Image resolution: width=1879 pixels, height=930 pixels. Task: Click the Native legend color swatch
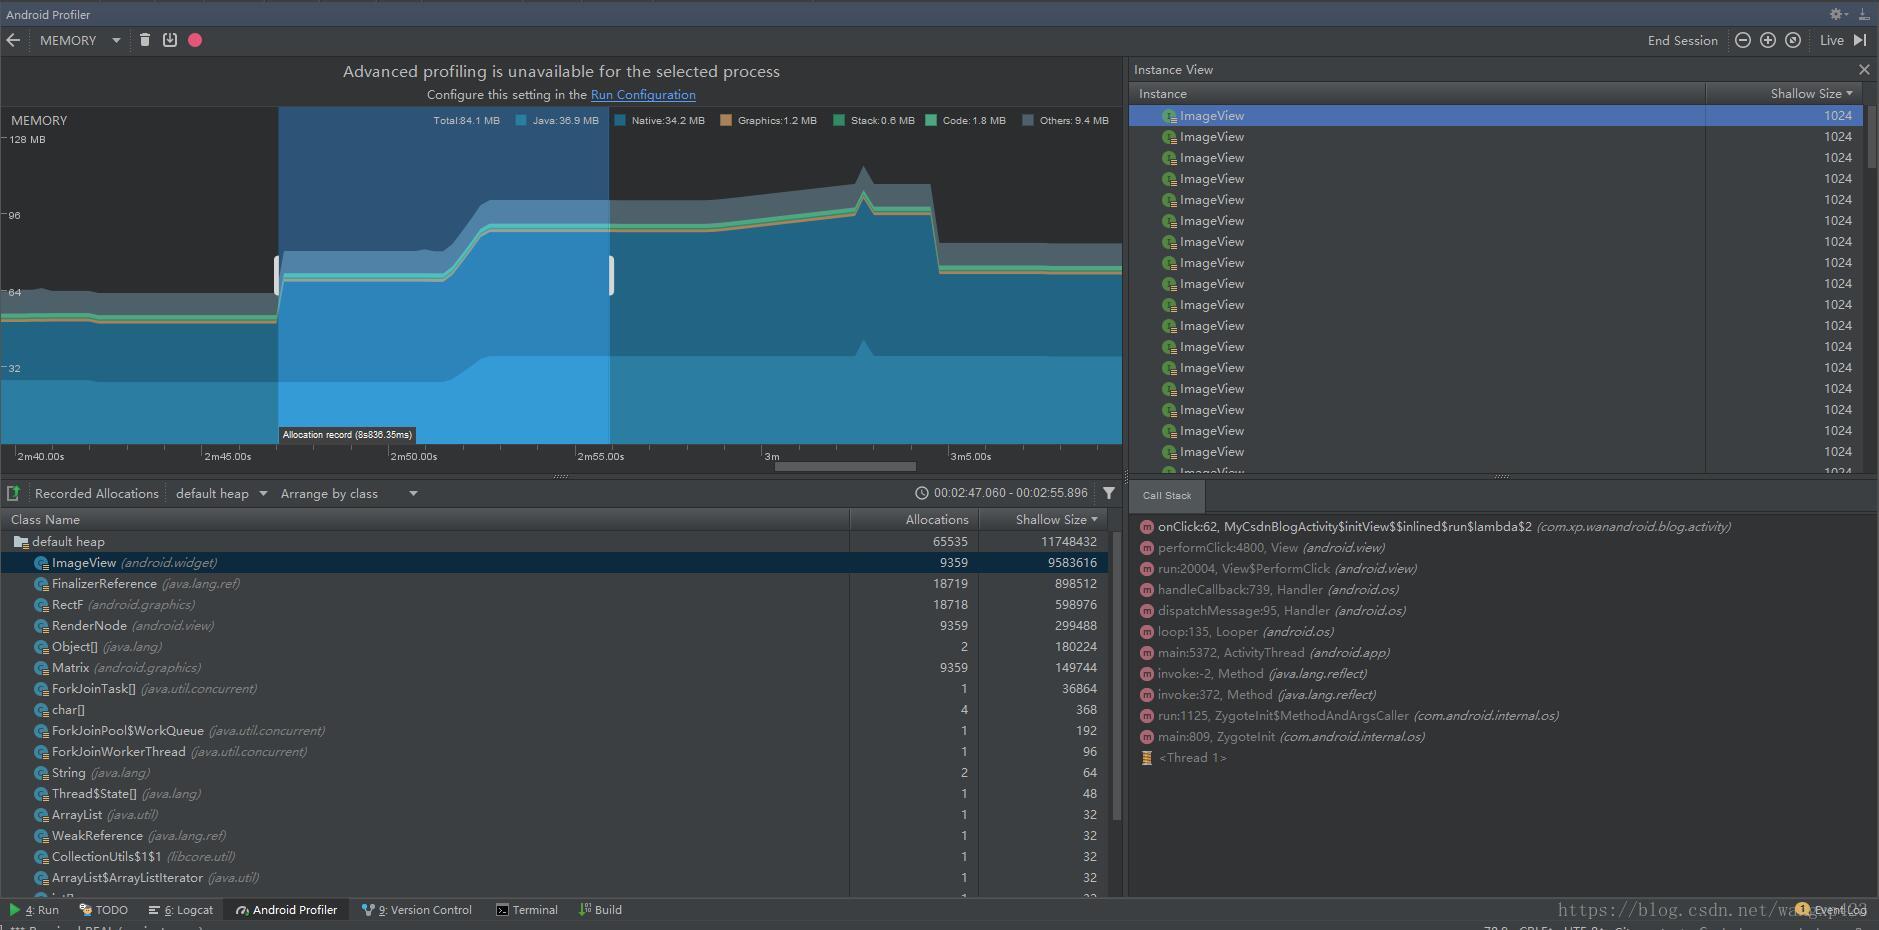coord(620,120)
